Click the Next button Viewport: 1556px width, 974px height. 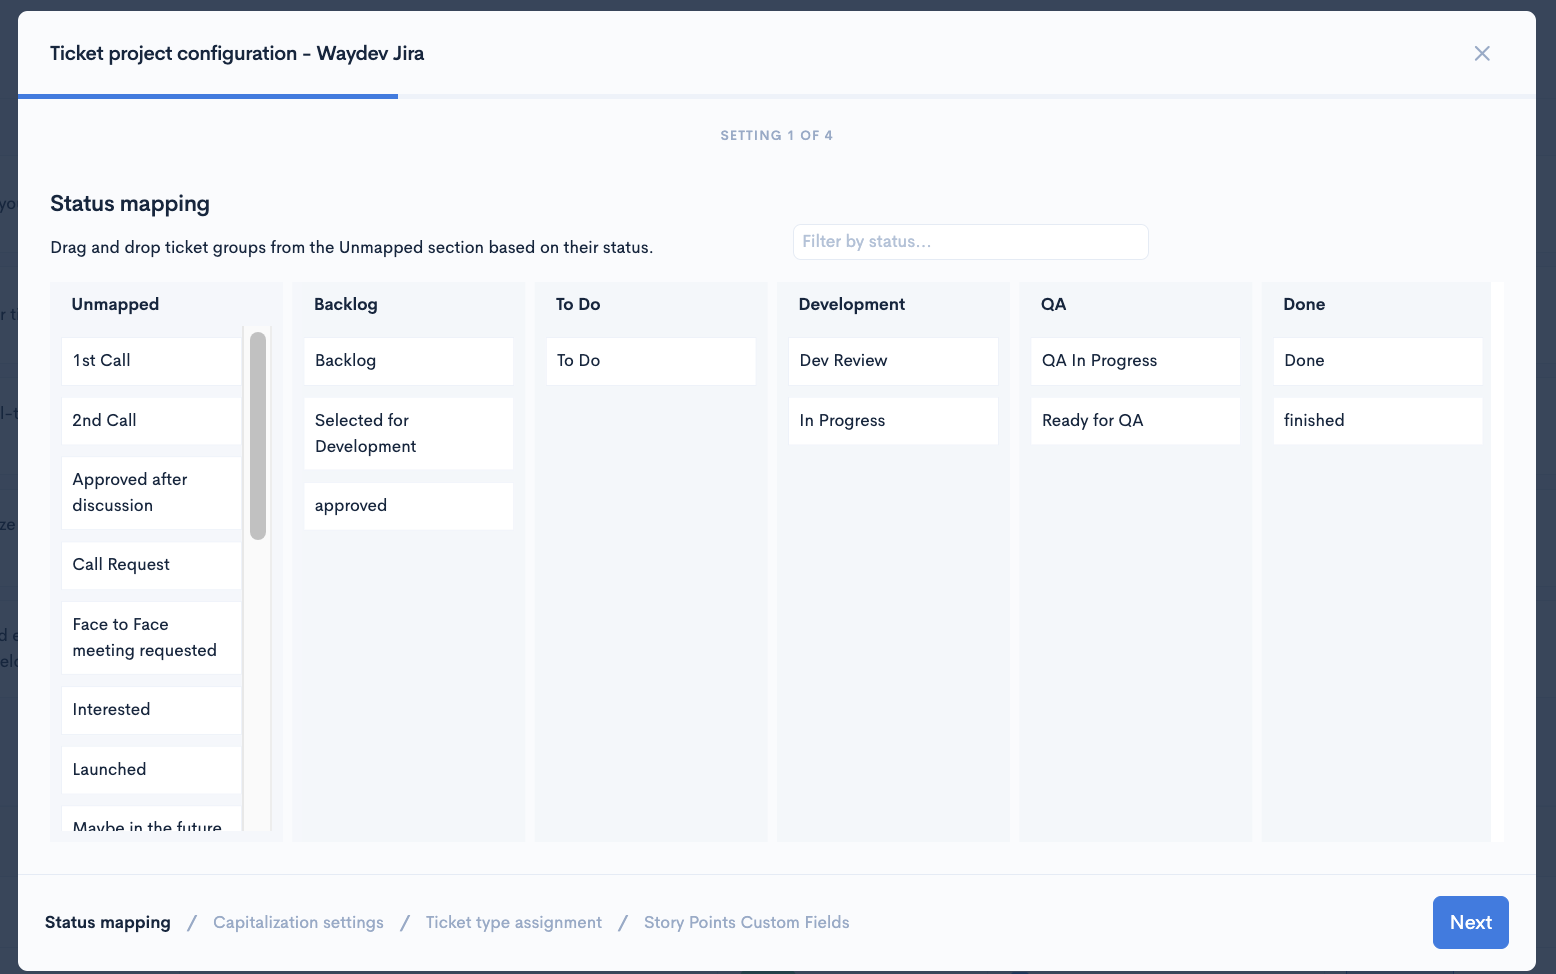tap(1470, 922)
